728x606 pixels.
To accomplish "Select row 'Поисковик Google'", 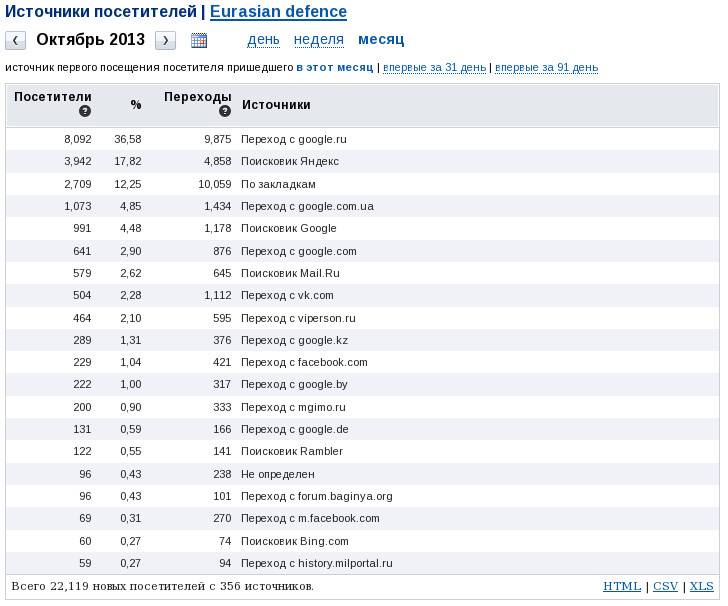I will pyautogui.click(x=362, y=228).
